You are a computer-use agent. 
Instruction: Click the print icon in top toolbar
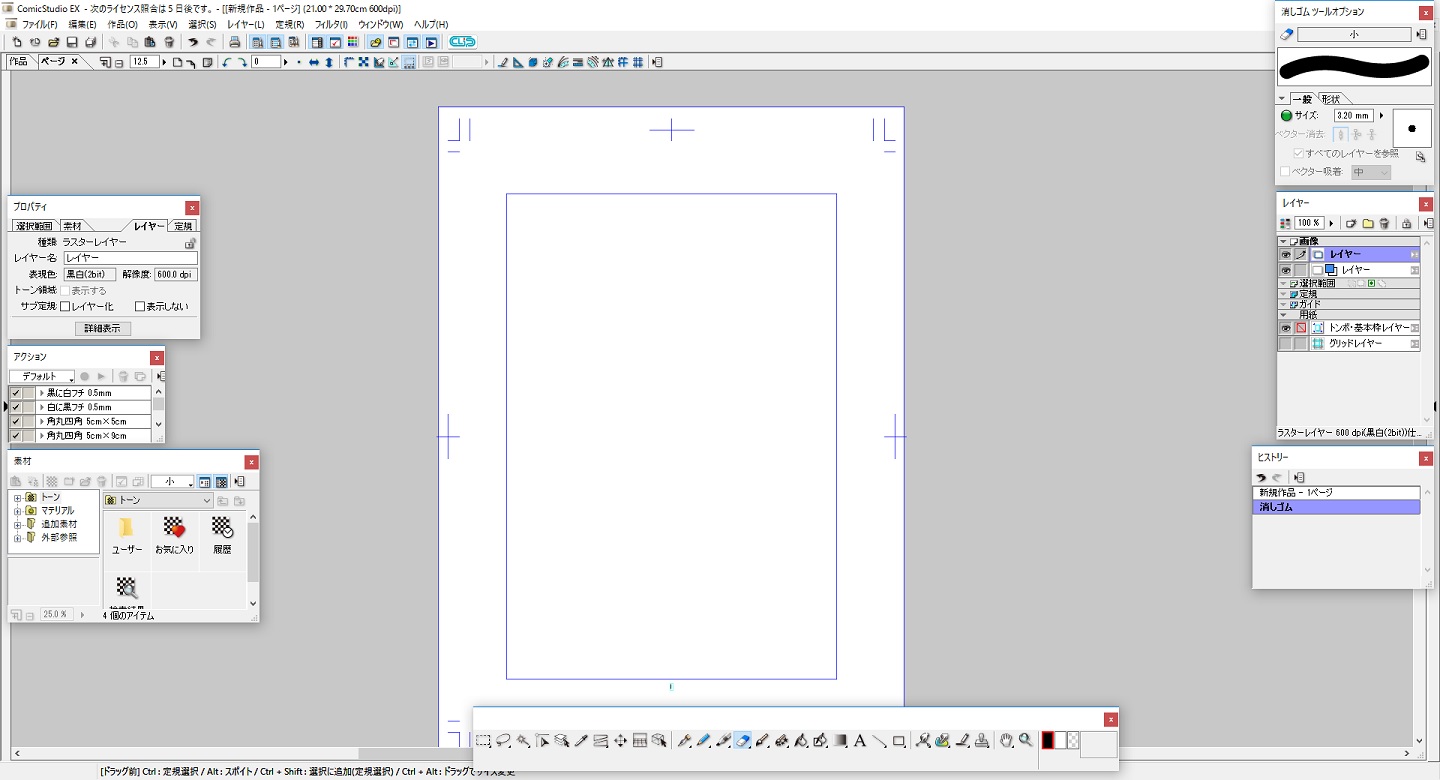(x=234, y=43)
